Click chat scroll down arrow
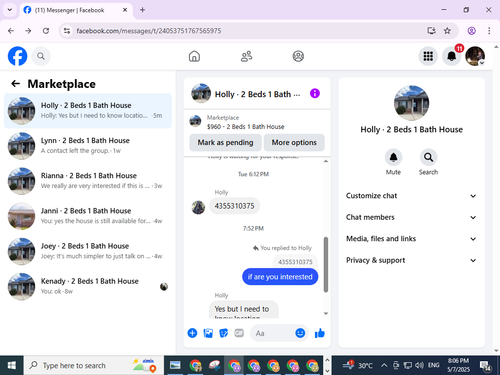The image size is (500, 375). [326, 313]
